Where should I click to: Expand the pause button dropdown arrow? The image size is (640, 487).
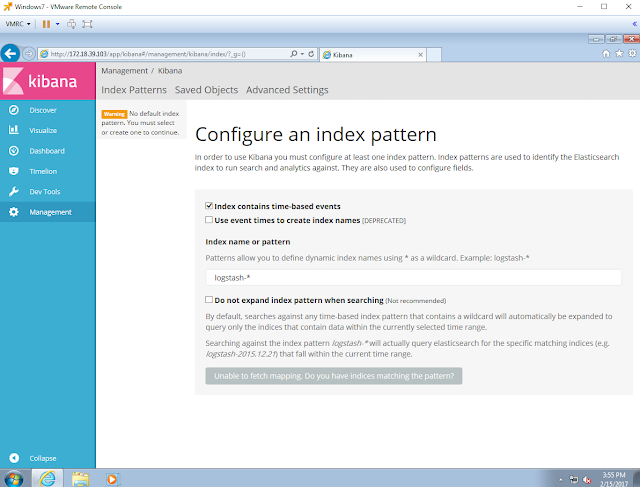coord(58,24)
